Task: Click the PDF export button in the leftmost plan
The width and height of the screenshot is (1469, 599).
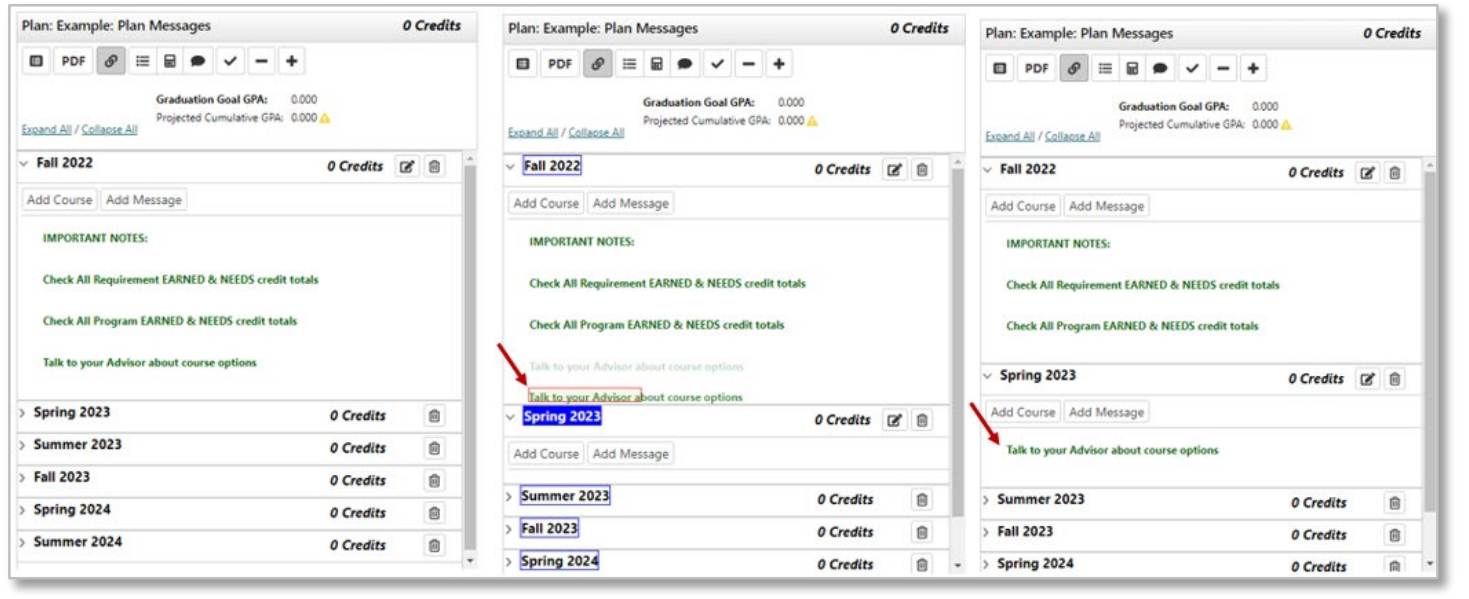Action: coord(73,61)
